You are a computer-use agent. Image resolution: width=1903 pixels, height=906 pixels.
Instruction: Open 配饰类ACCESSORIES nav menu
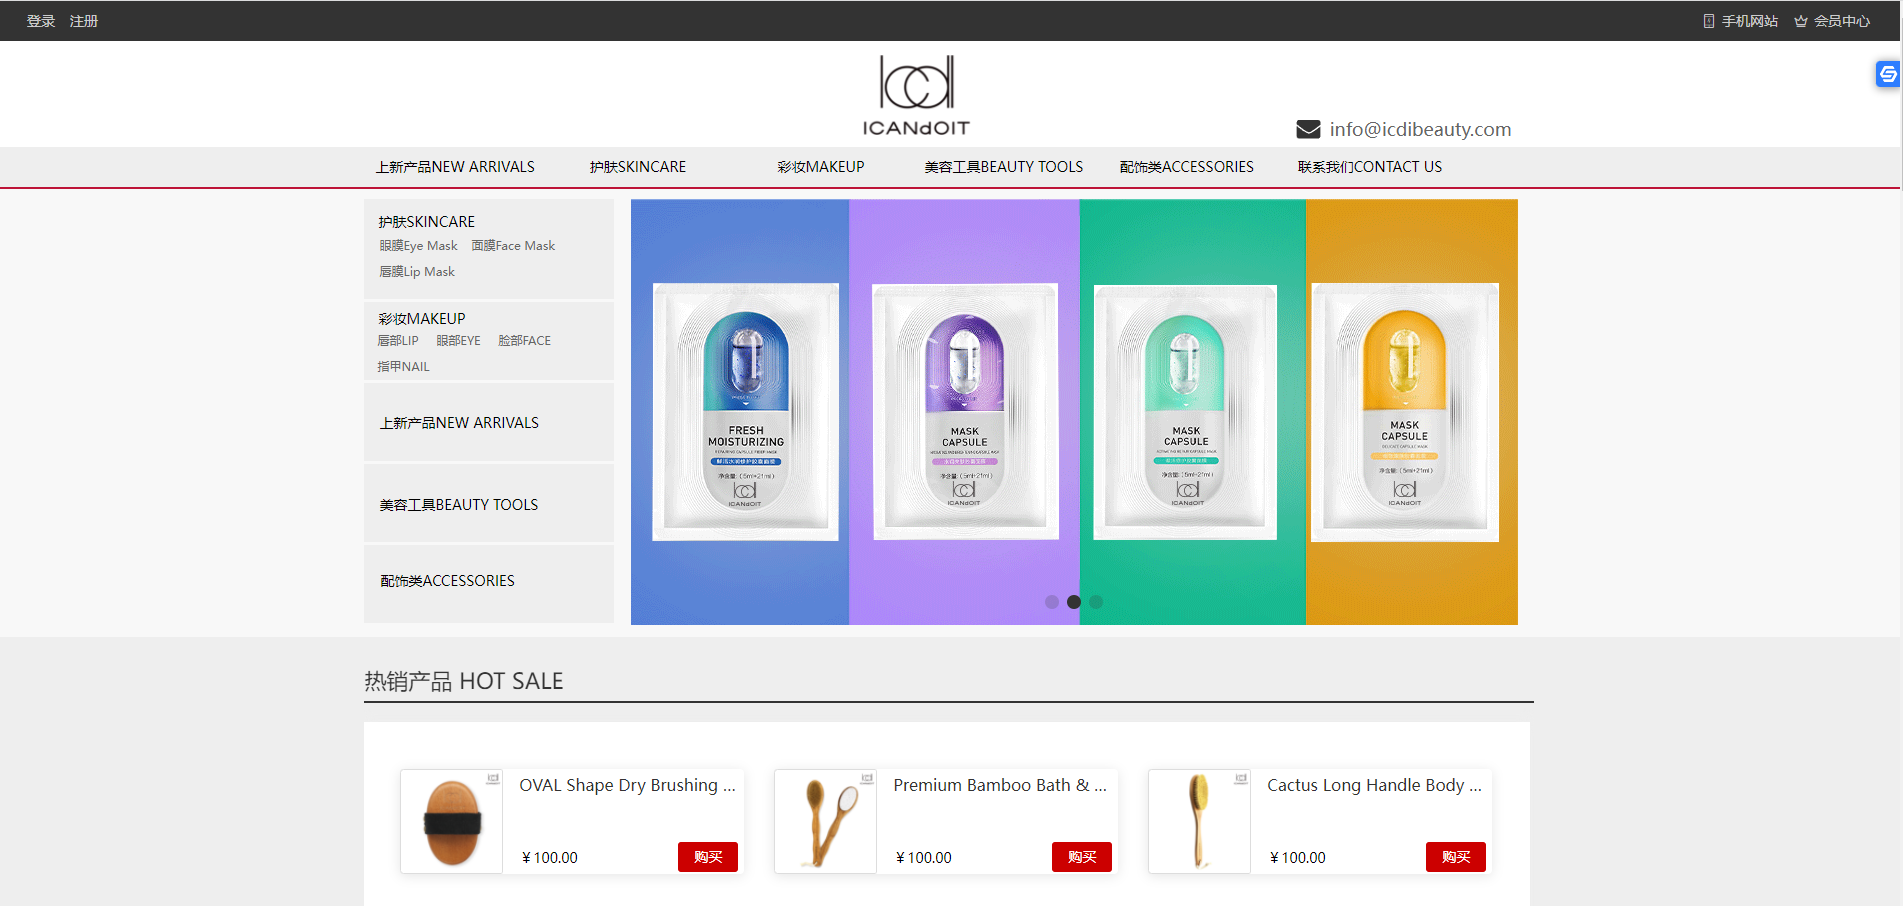click(1187, 167)
